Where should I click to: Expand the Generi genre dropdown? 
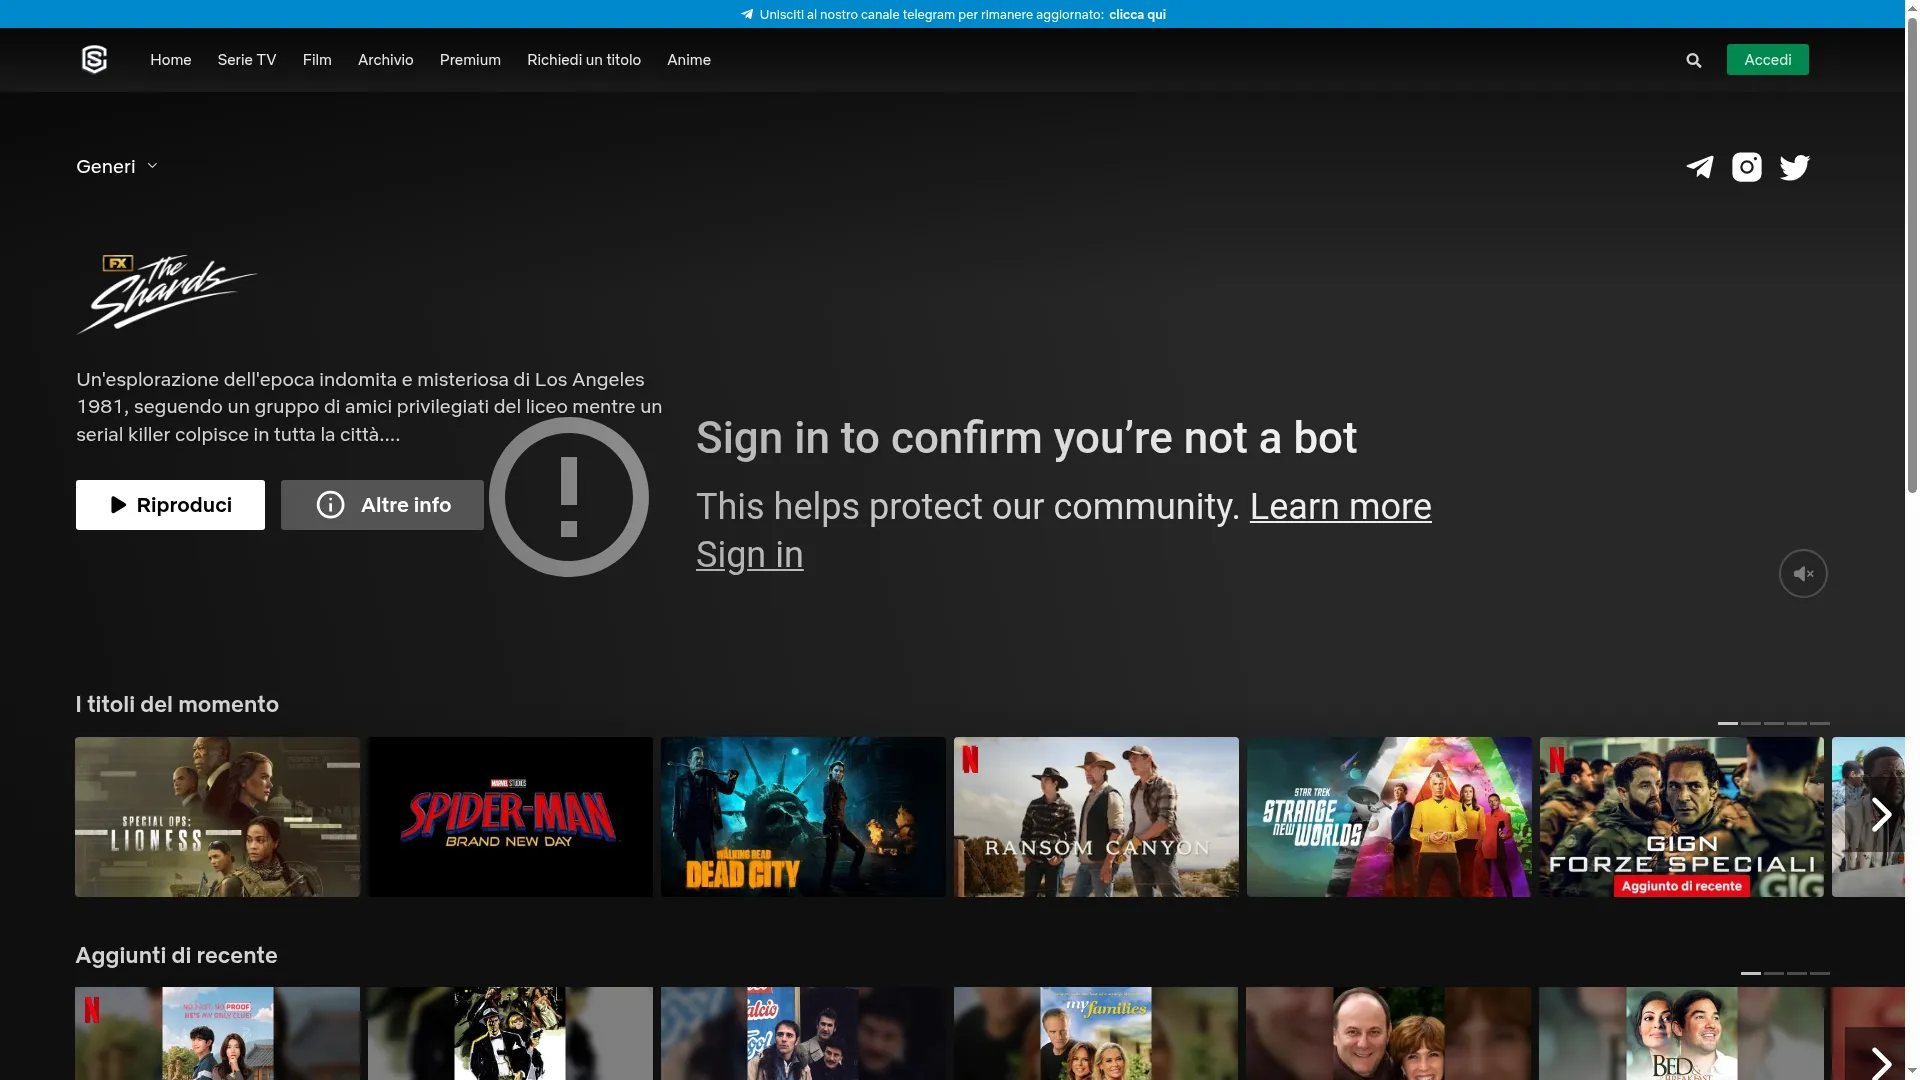117,167
